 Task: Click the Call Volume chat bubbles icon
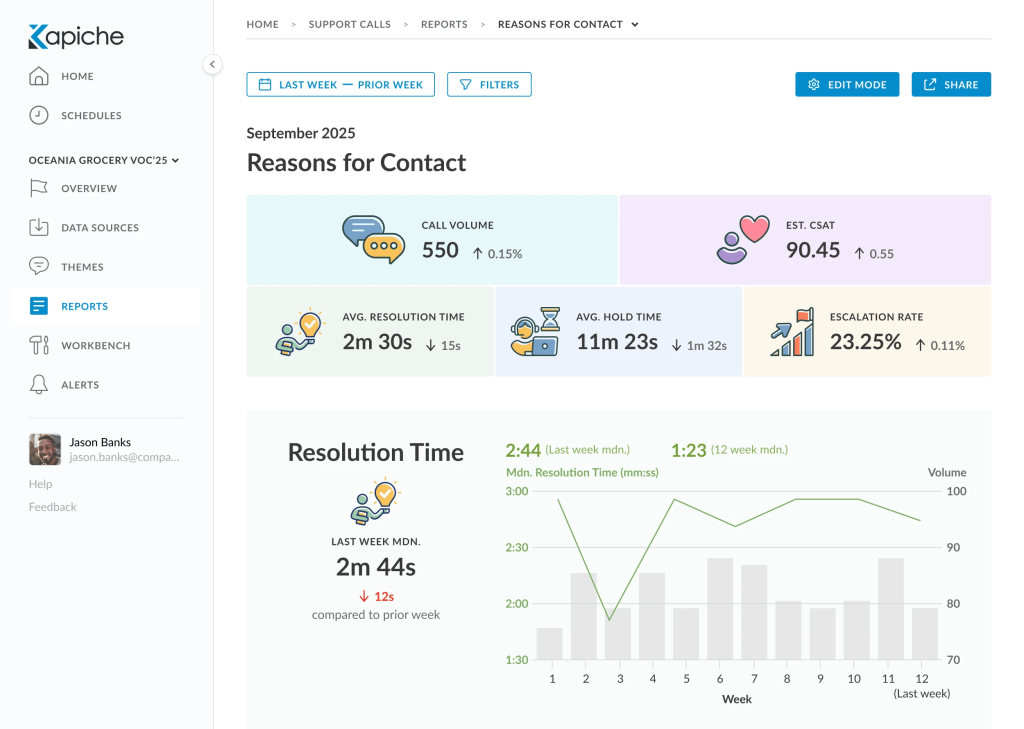point(374,240)
